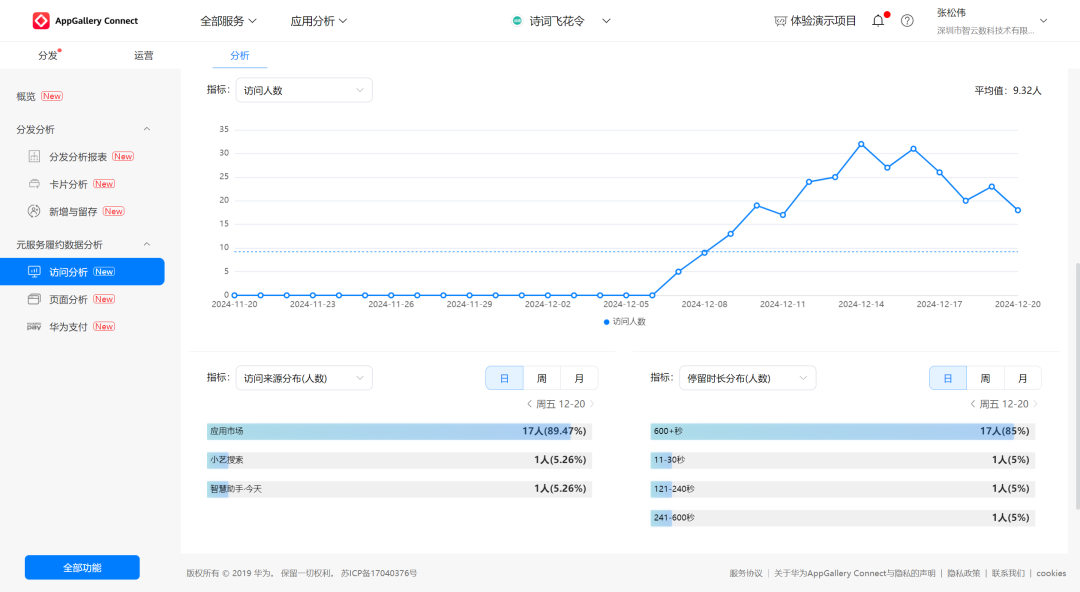The width and height of the screenshot is (1080, 592).
Task: Click the 全部功能 button
Action: coord(82,568)
